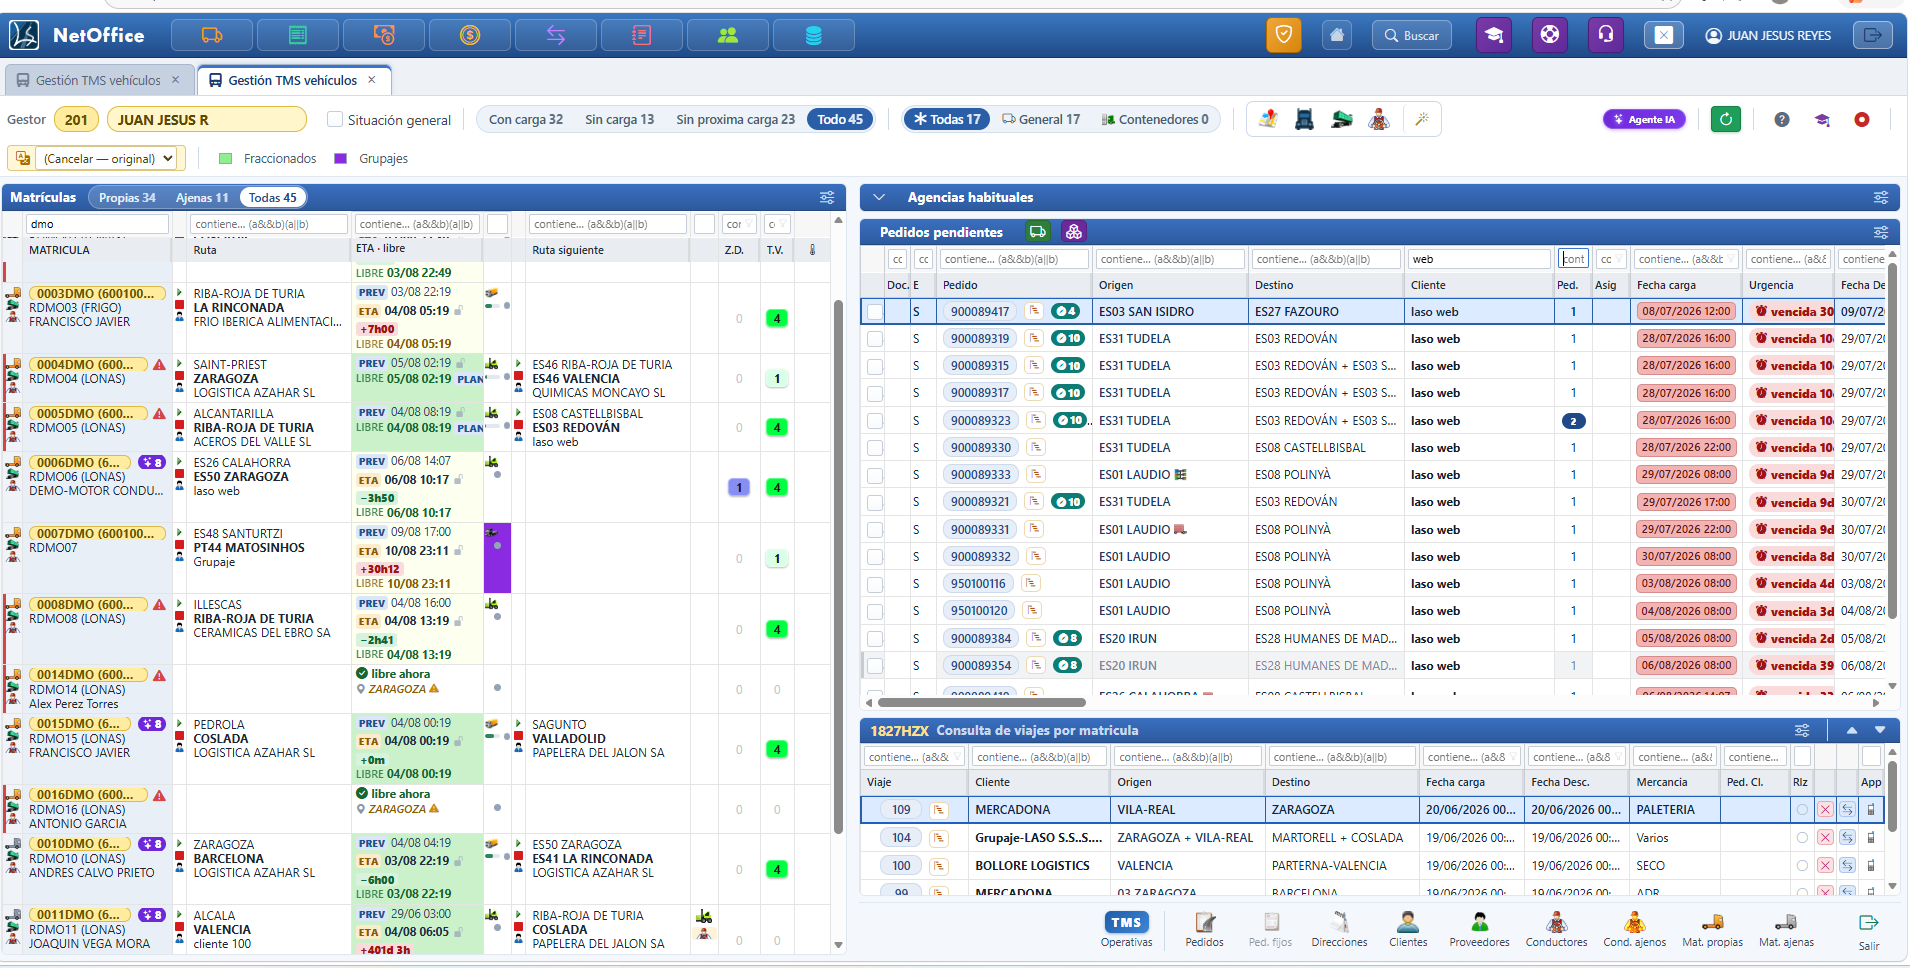Click the down arrow in Consulta de viajes header

coord(1880,730)
